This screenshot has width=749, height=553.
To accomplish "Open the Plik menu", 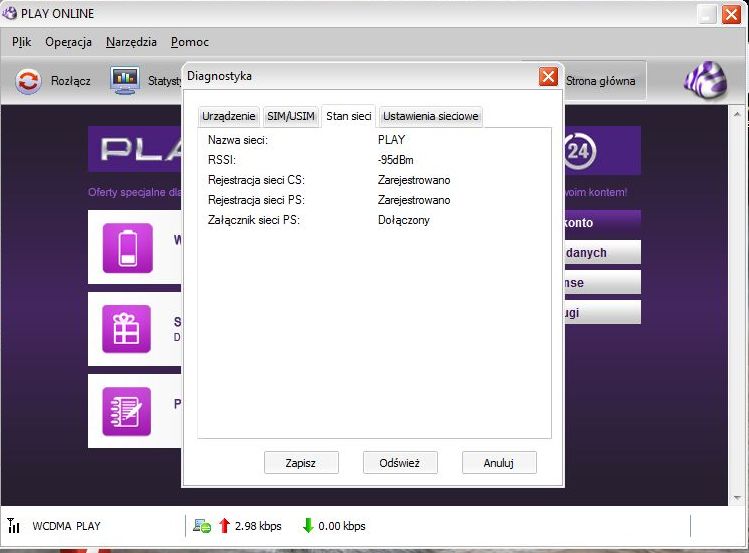I will (22, 42).
